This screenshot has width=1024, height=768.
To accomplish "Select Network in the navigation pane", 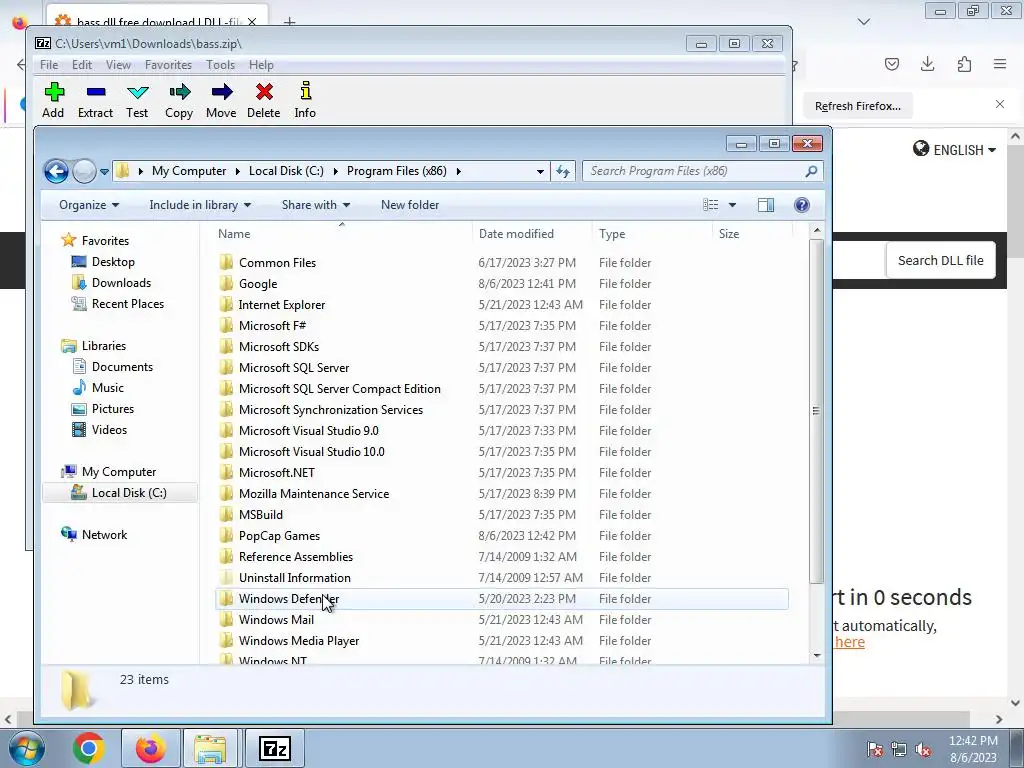I will click(104, 535).
